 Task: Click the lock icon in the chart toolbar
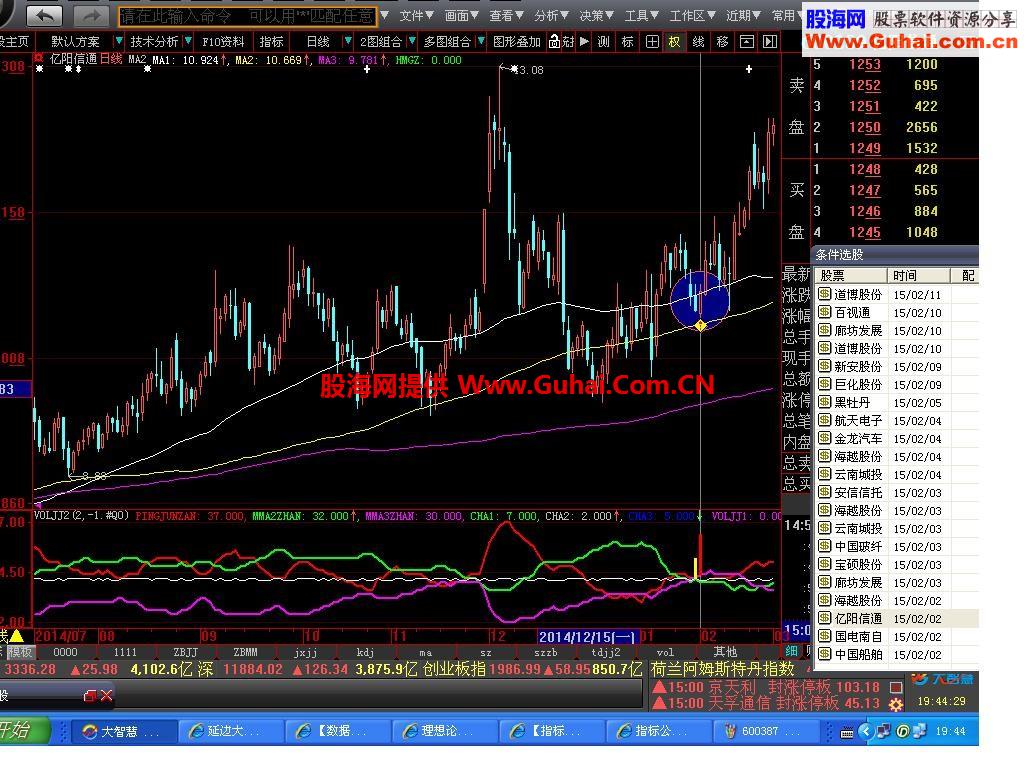554,42
